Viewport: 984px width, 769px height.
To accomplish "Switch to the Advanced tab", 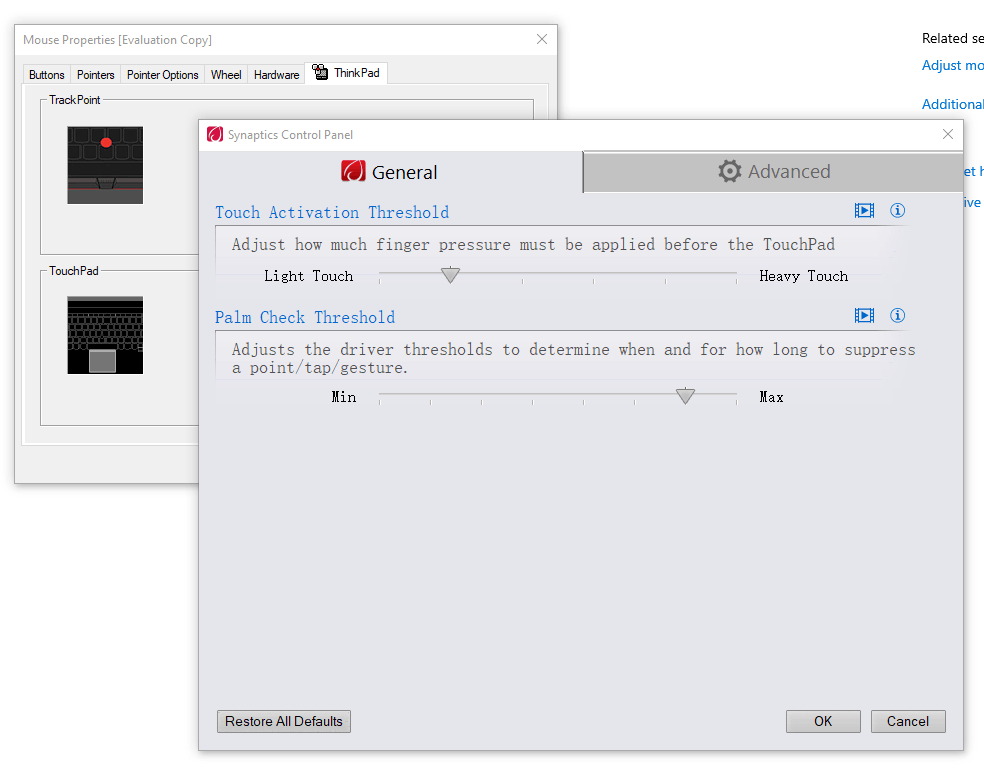I will click(x=775, y=171).
